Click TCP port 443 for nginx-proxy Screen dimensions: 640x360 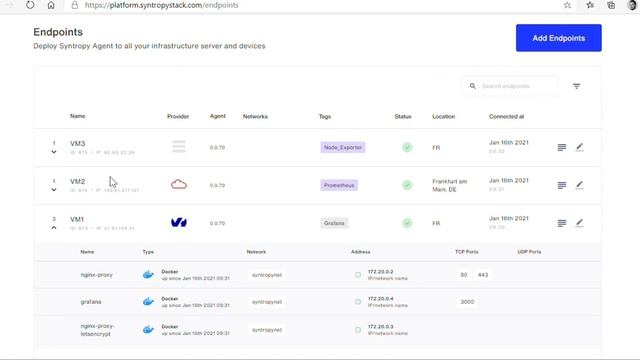pos(483,275)
